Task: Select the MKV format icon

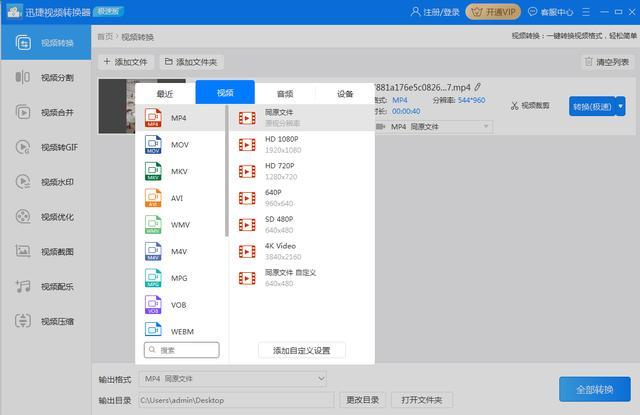Action: (153, 171)
